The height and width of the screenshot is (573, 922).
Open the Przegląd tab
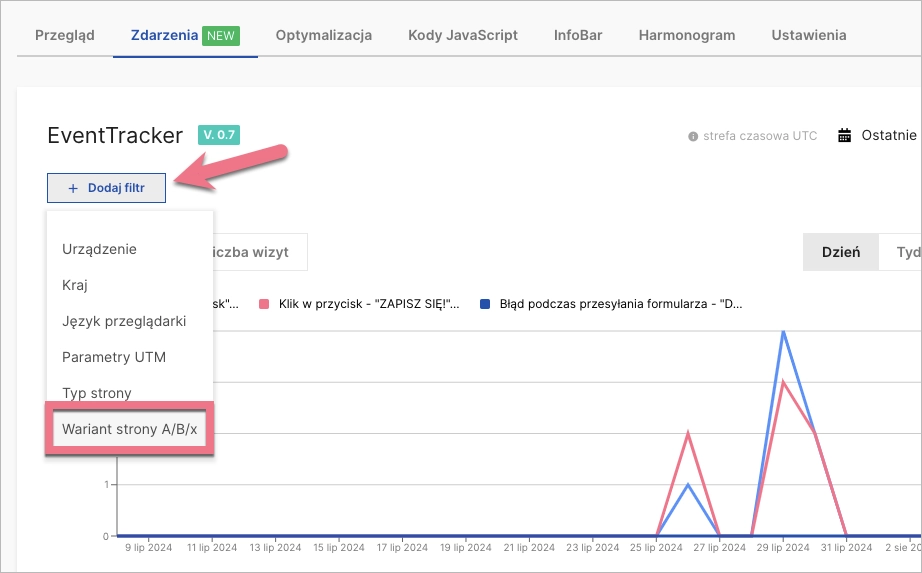pos(64,35)
